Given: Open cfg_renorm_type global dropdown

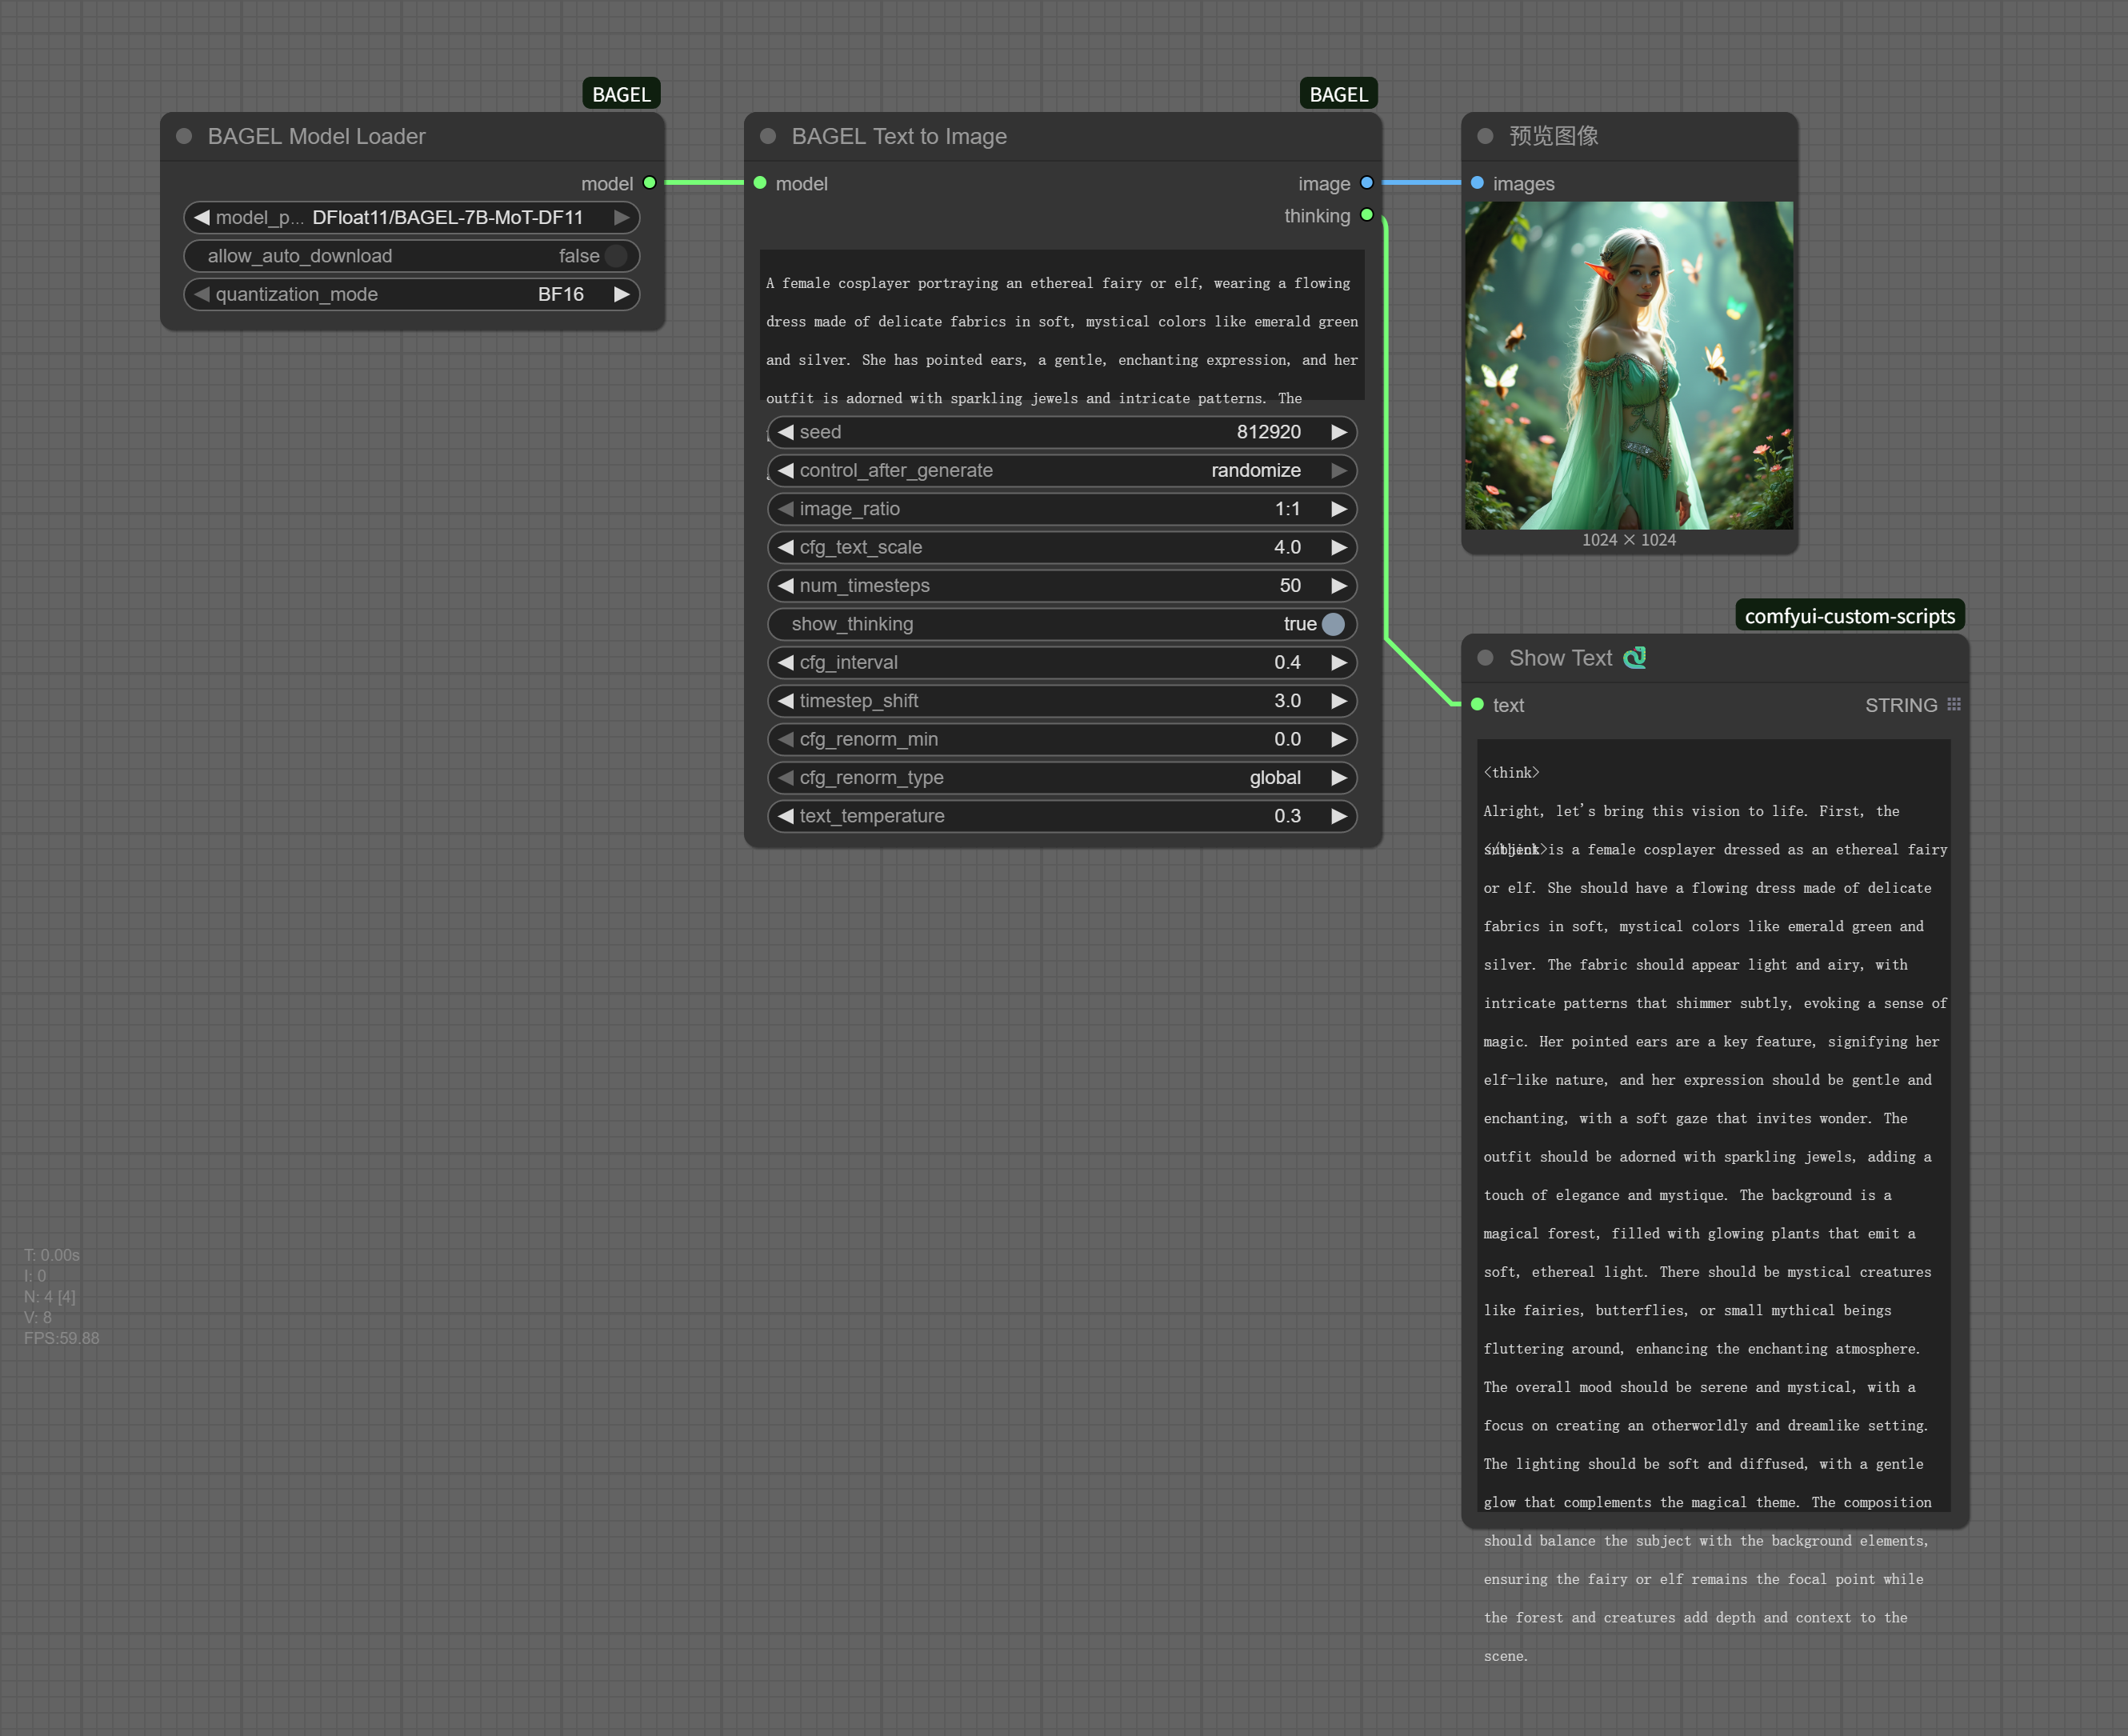Looking at the screenshot, I should 1062,778.
